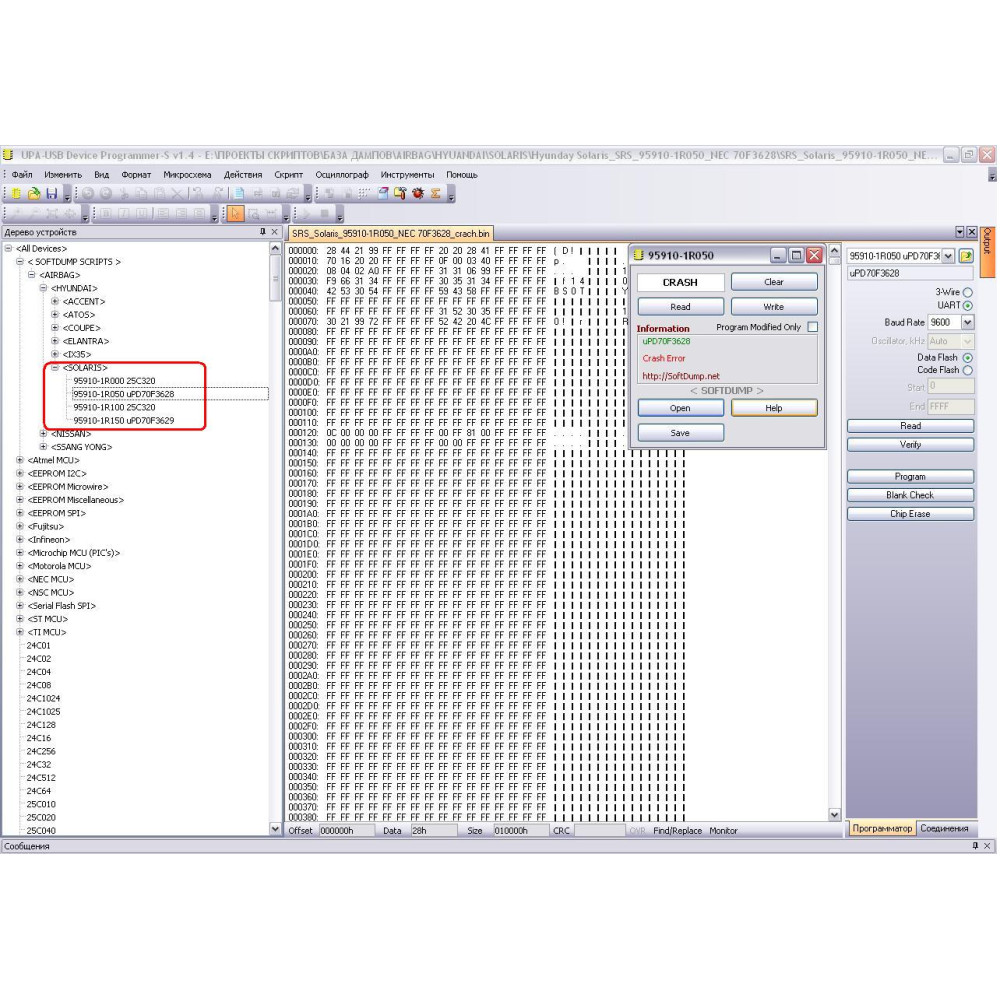
Task: Close the Дерево устройств panel
Action: point(275,232)
